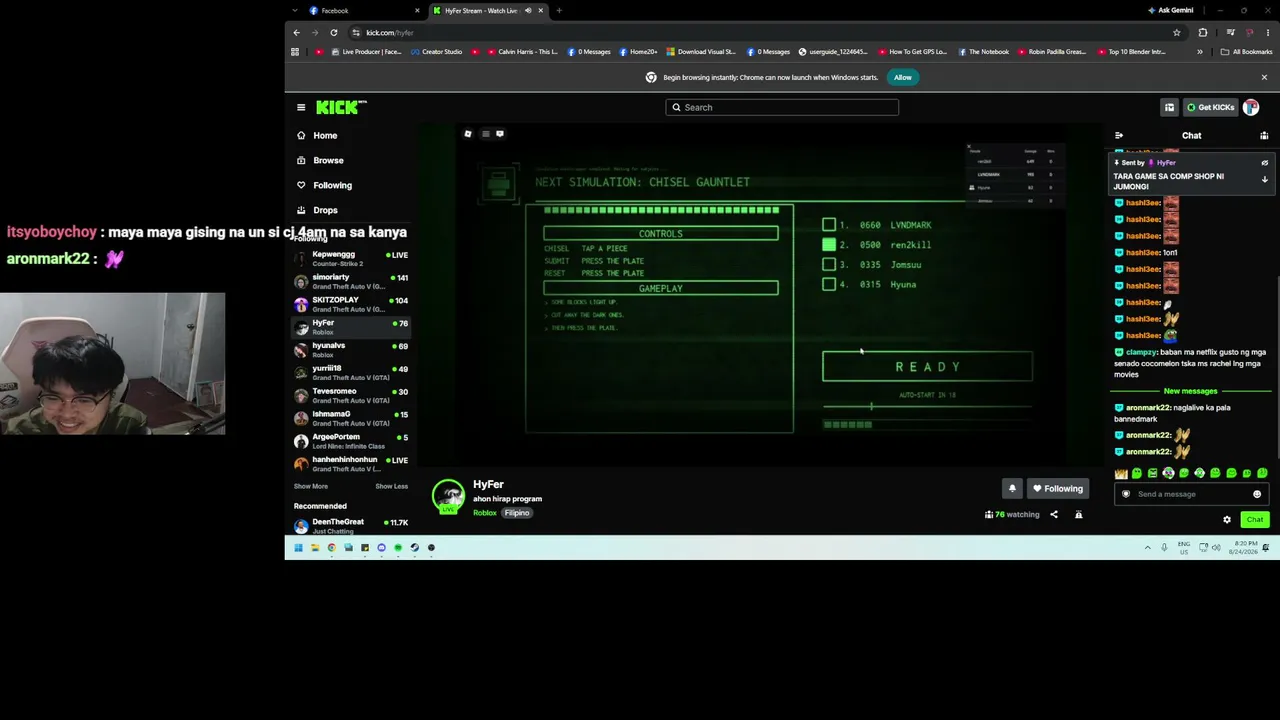
Task: Open SKITZOPLAY channel in the sidebar
Action: (350, 304)
